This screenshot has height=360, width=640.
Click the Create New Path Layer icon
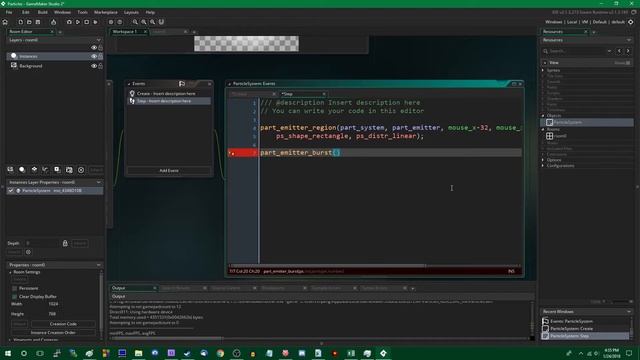click(x=45, y=170)
